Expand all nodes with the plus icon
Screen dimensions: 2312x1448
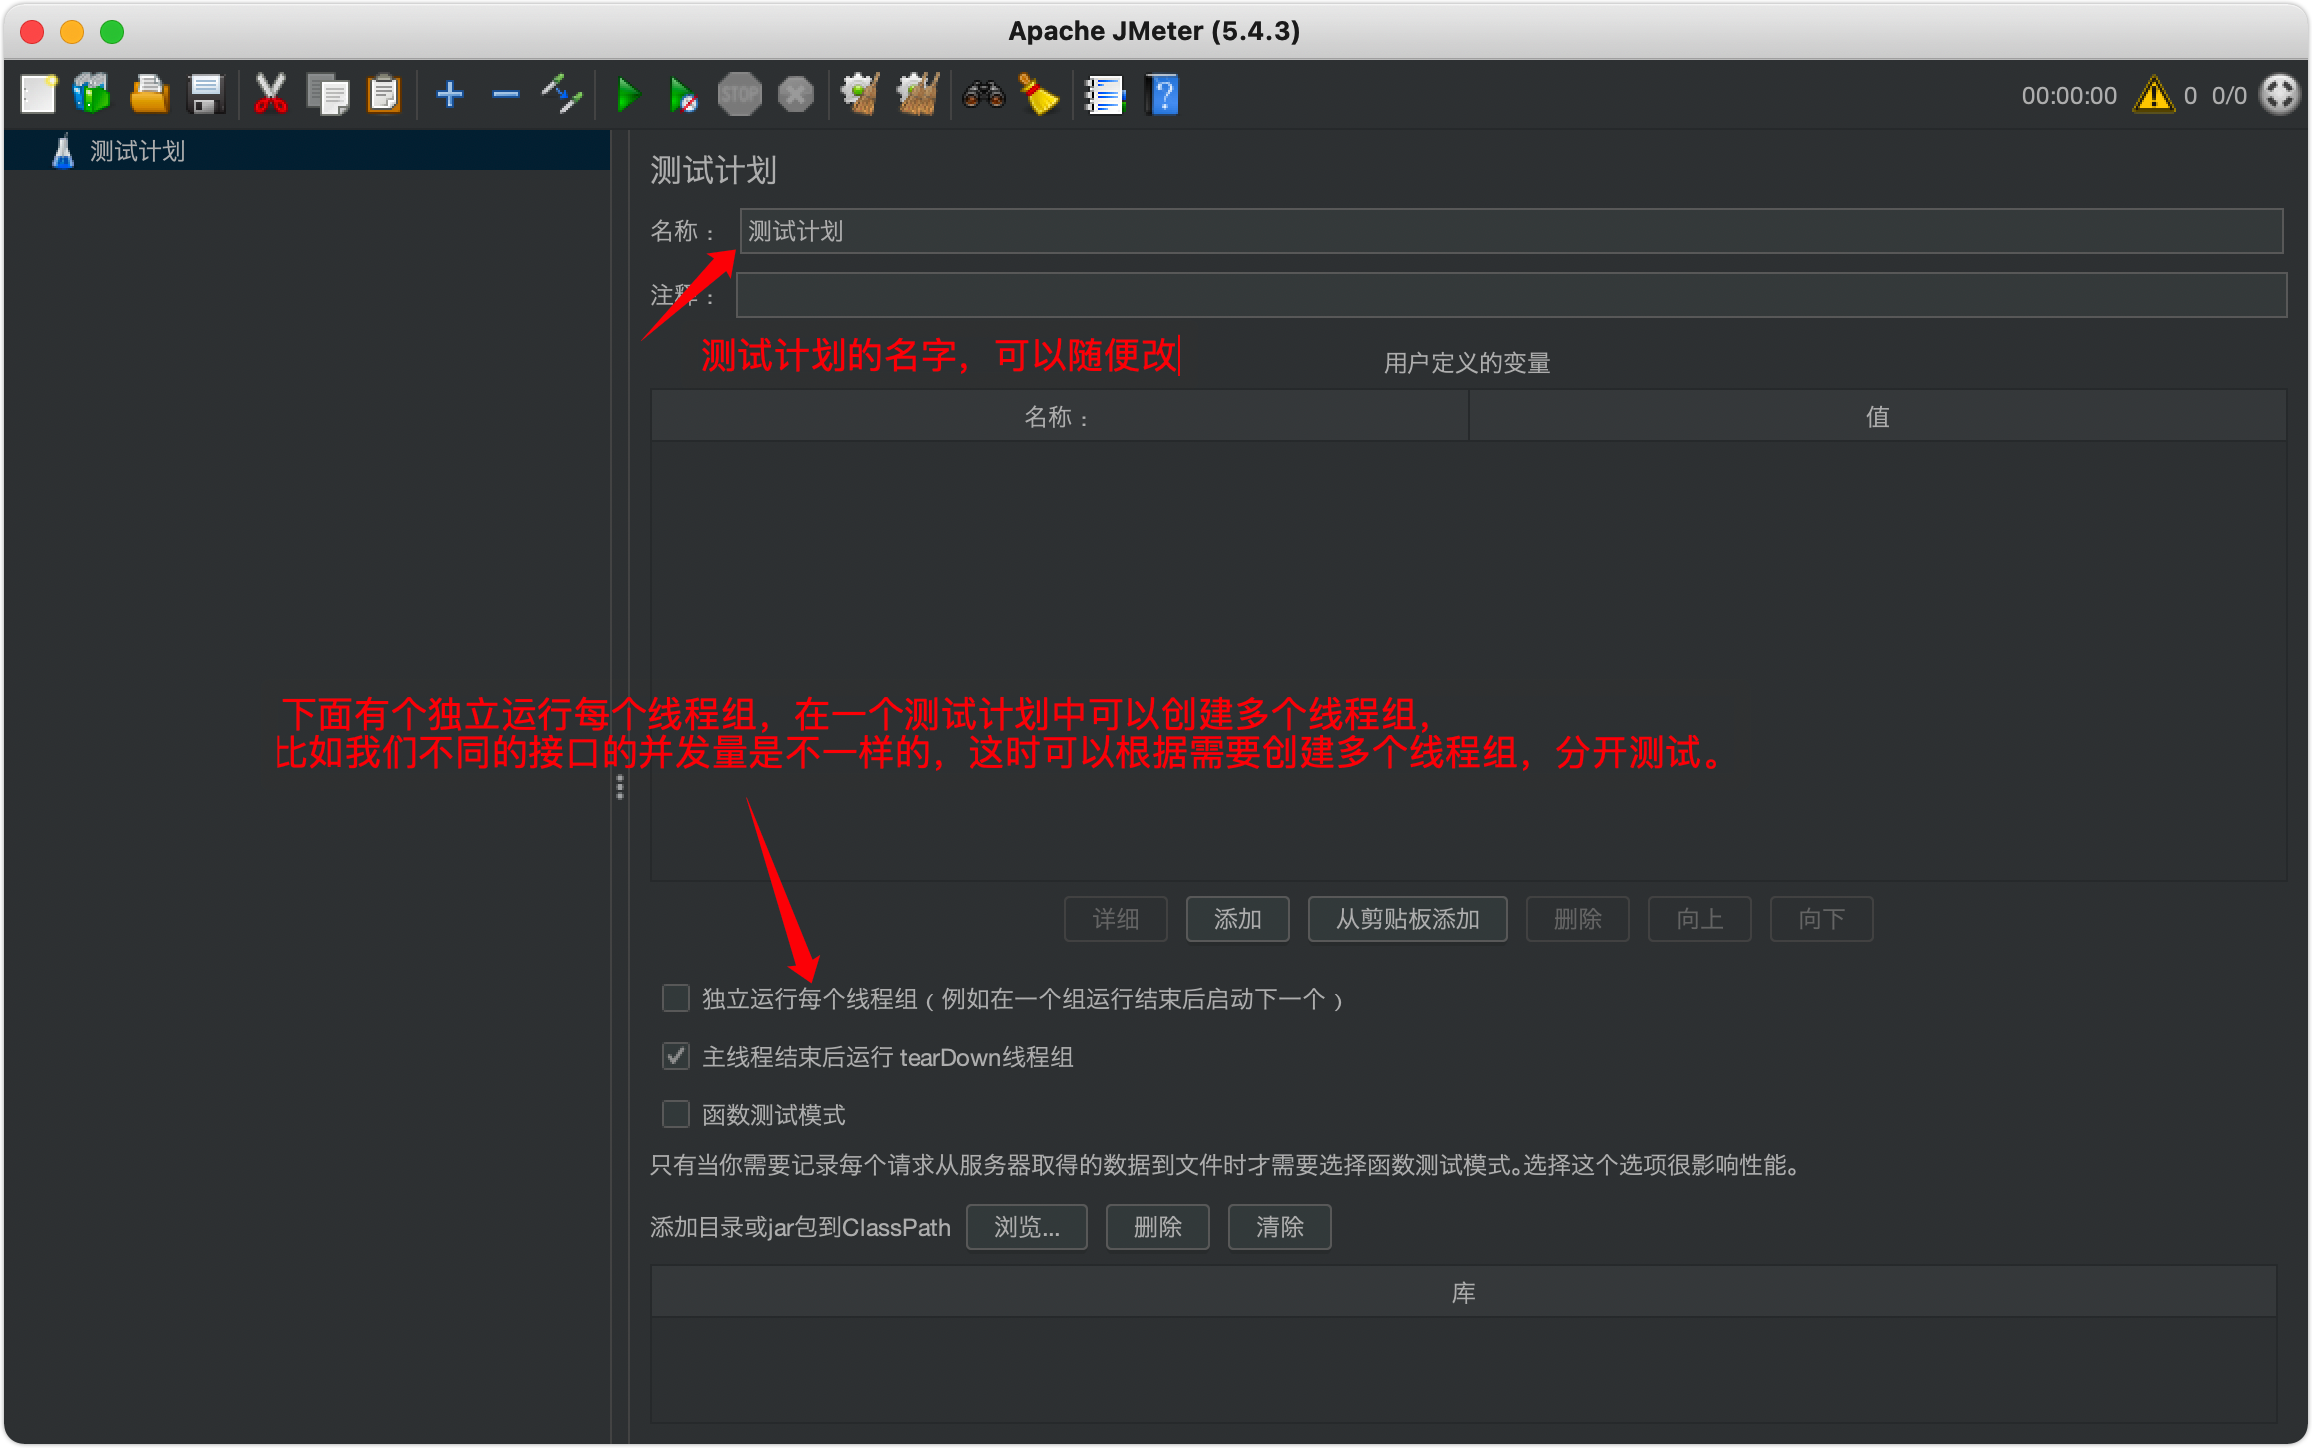(450, 95)
